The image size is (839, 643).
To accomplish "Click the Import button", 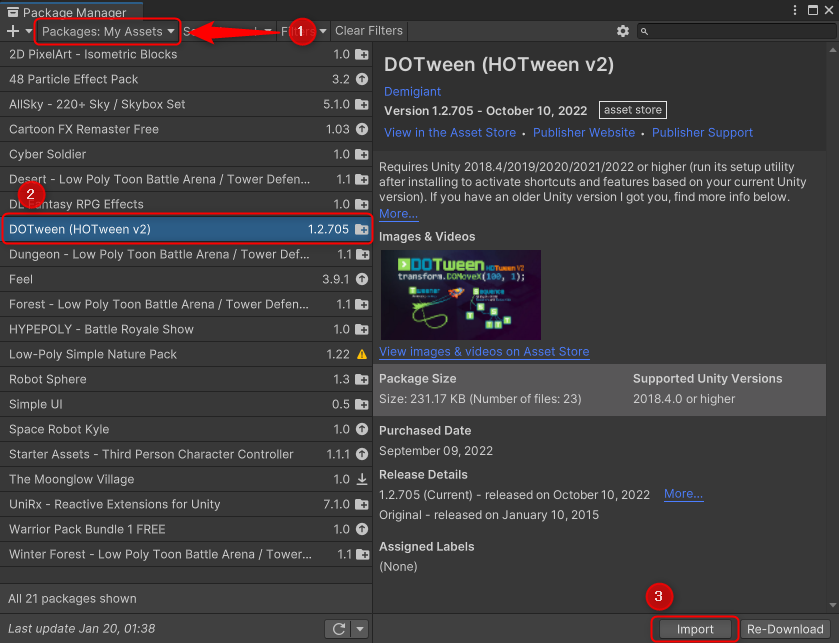I will pyautogui.click(x=695, y=629).
